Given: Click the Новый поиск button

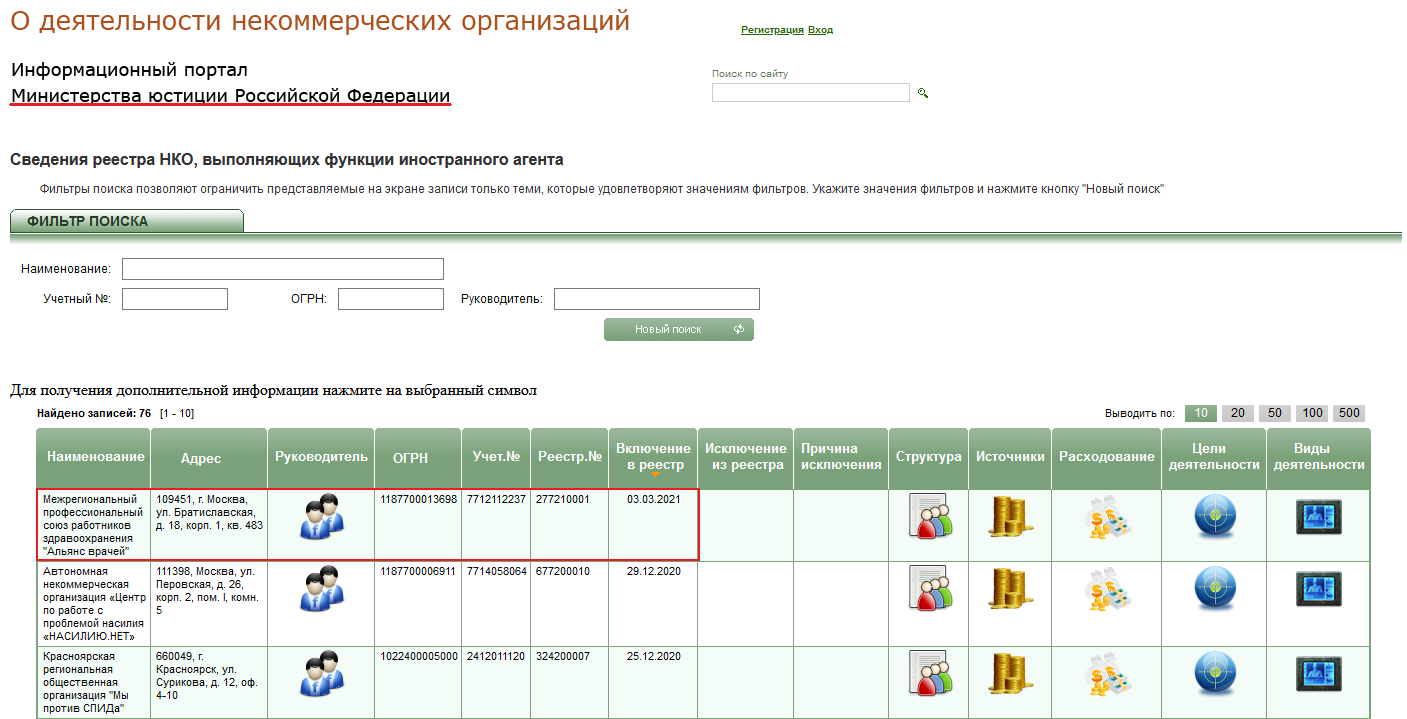Looking at the screenshot, I should click(679, 329).
